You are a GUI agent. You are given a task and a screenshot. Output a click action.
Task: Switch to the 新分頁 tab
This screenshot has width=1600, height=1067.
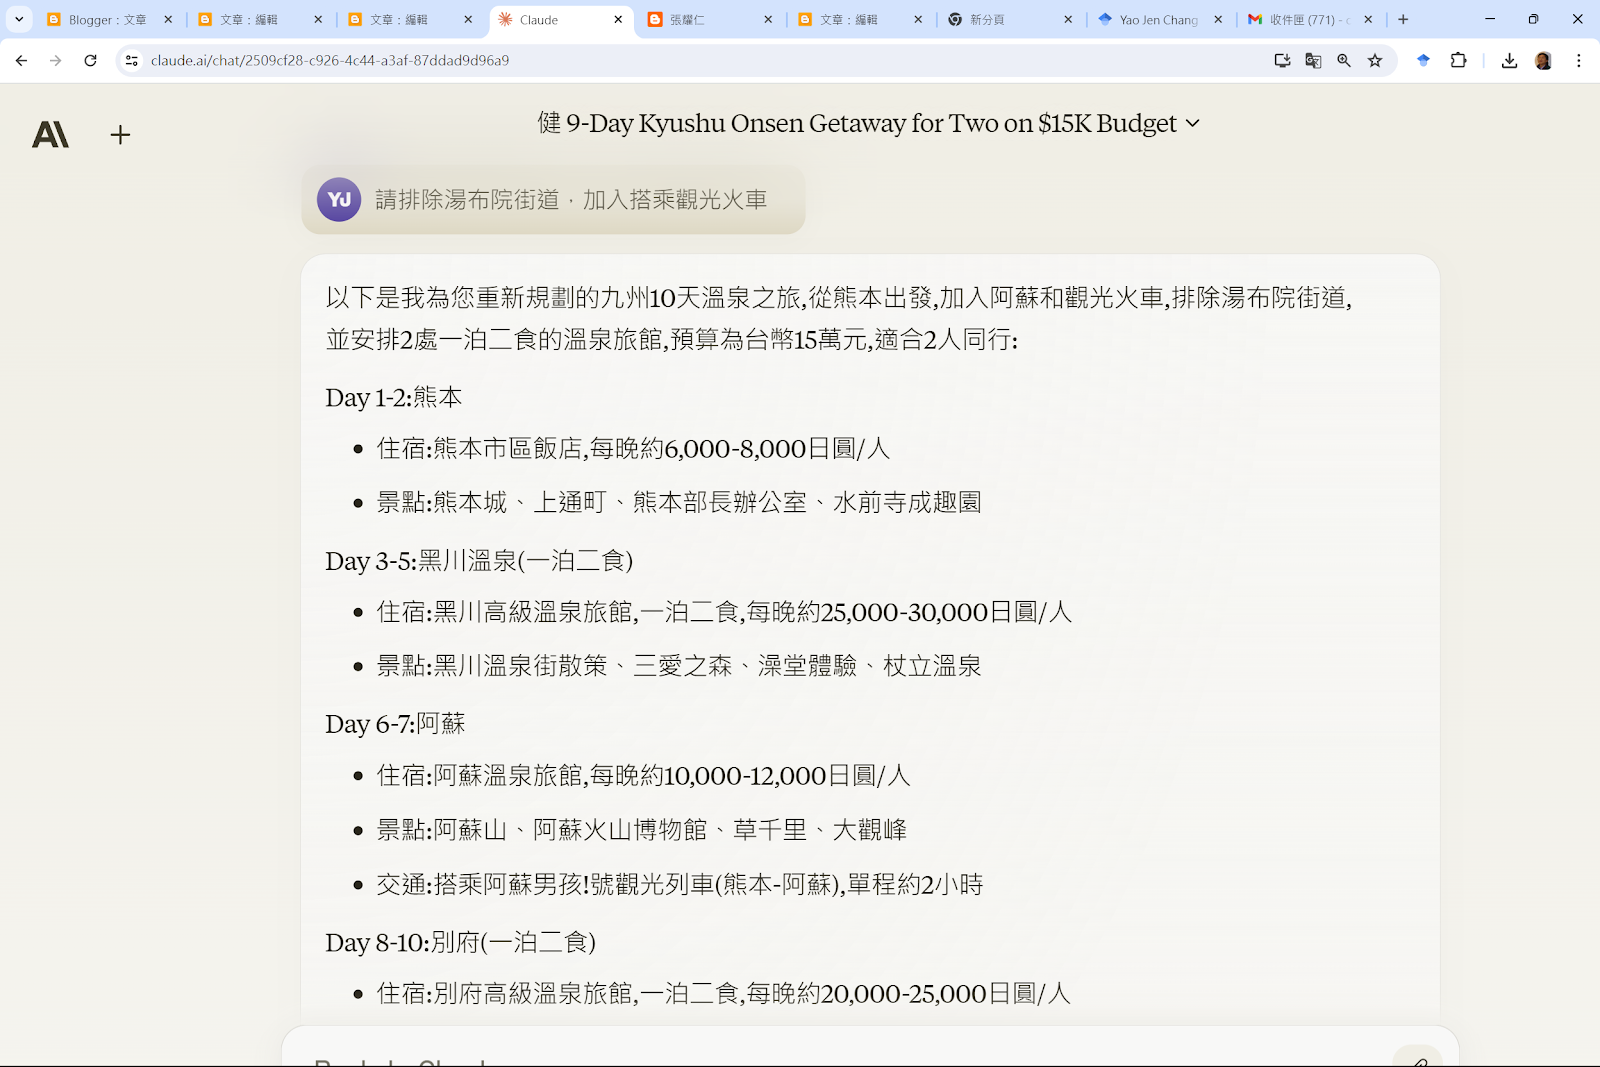click(1010, 19)
